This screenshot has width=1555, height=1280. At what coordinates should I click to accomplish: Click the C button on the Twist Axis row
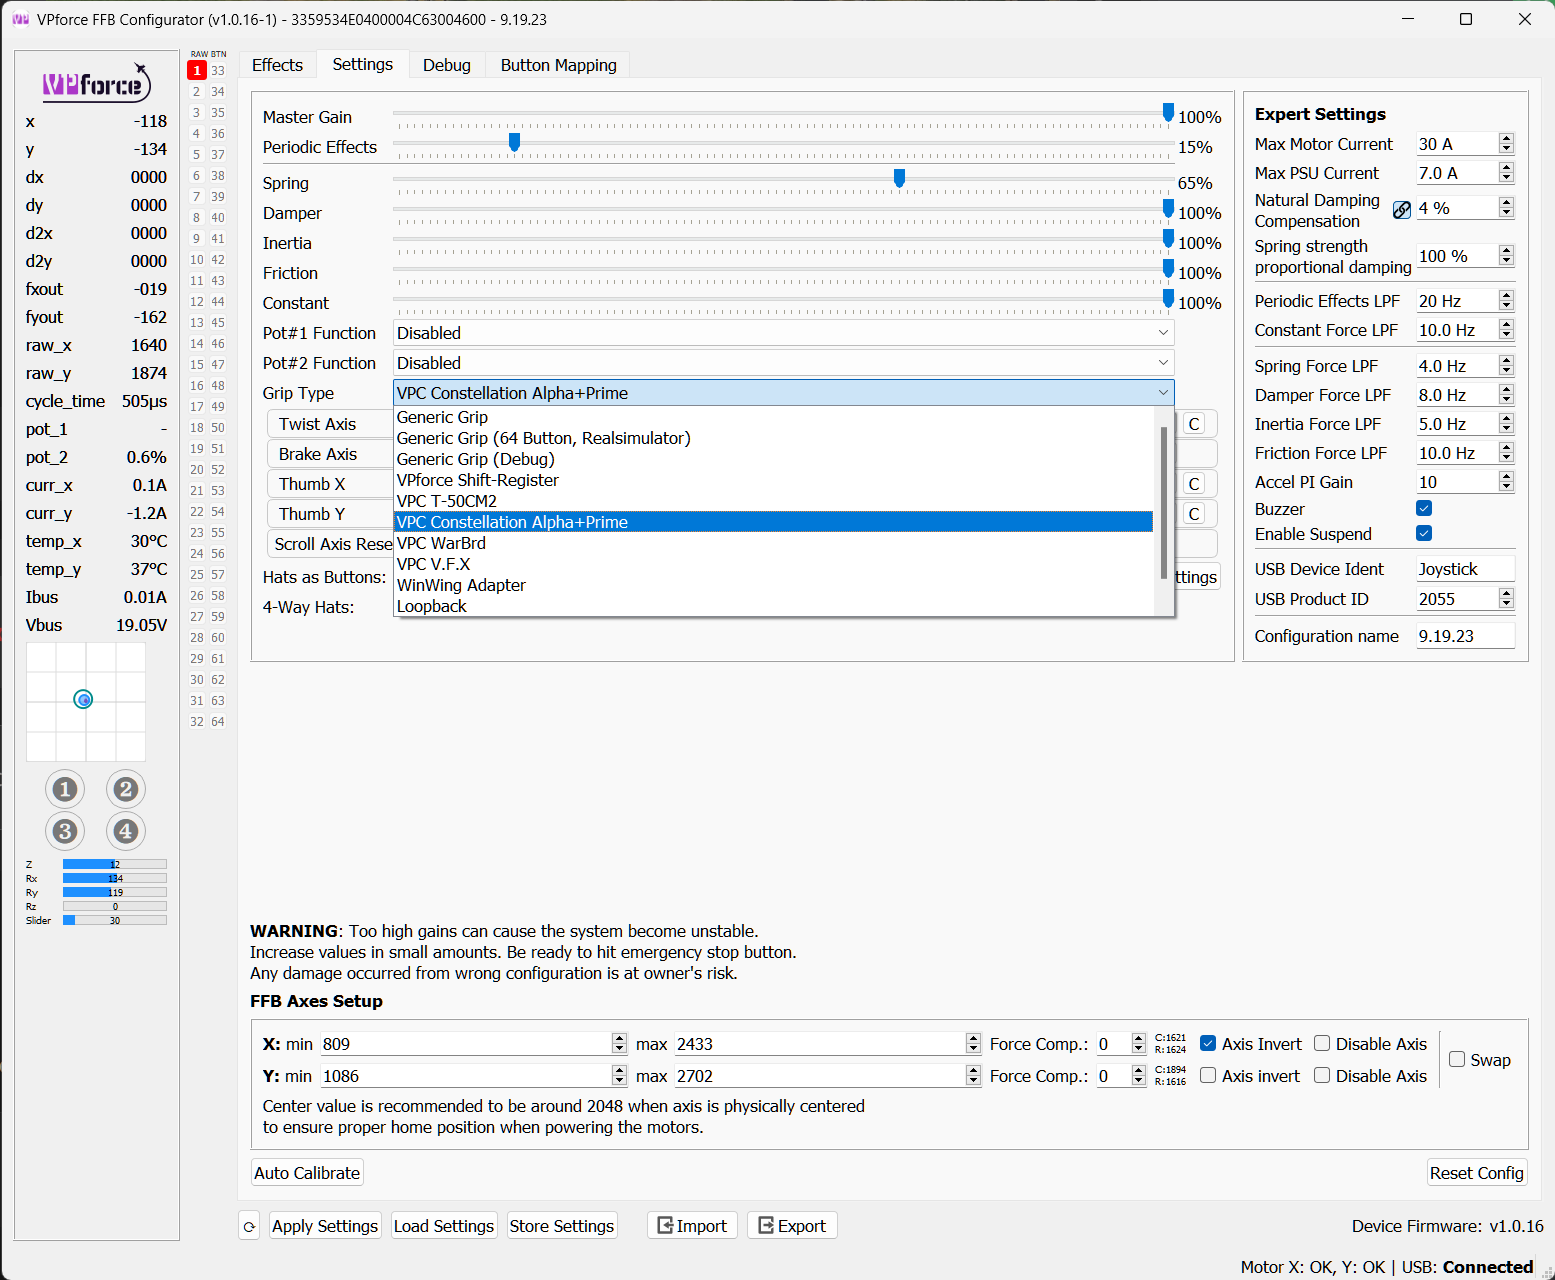(x=1193, y=424)
